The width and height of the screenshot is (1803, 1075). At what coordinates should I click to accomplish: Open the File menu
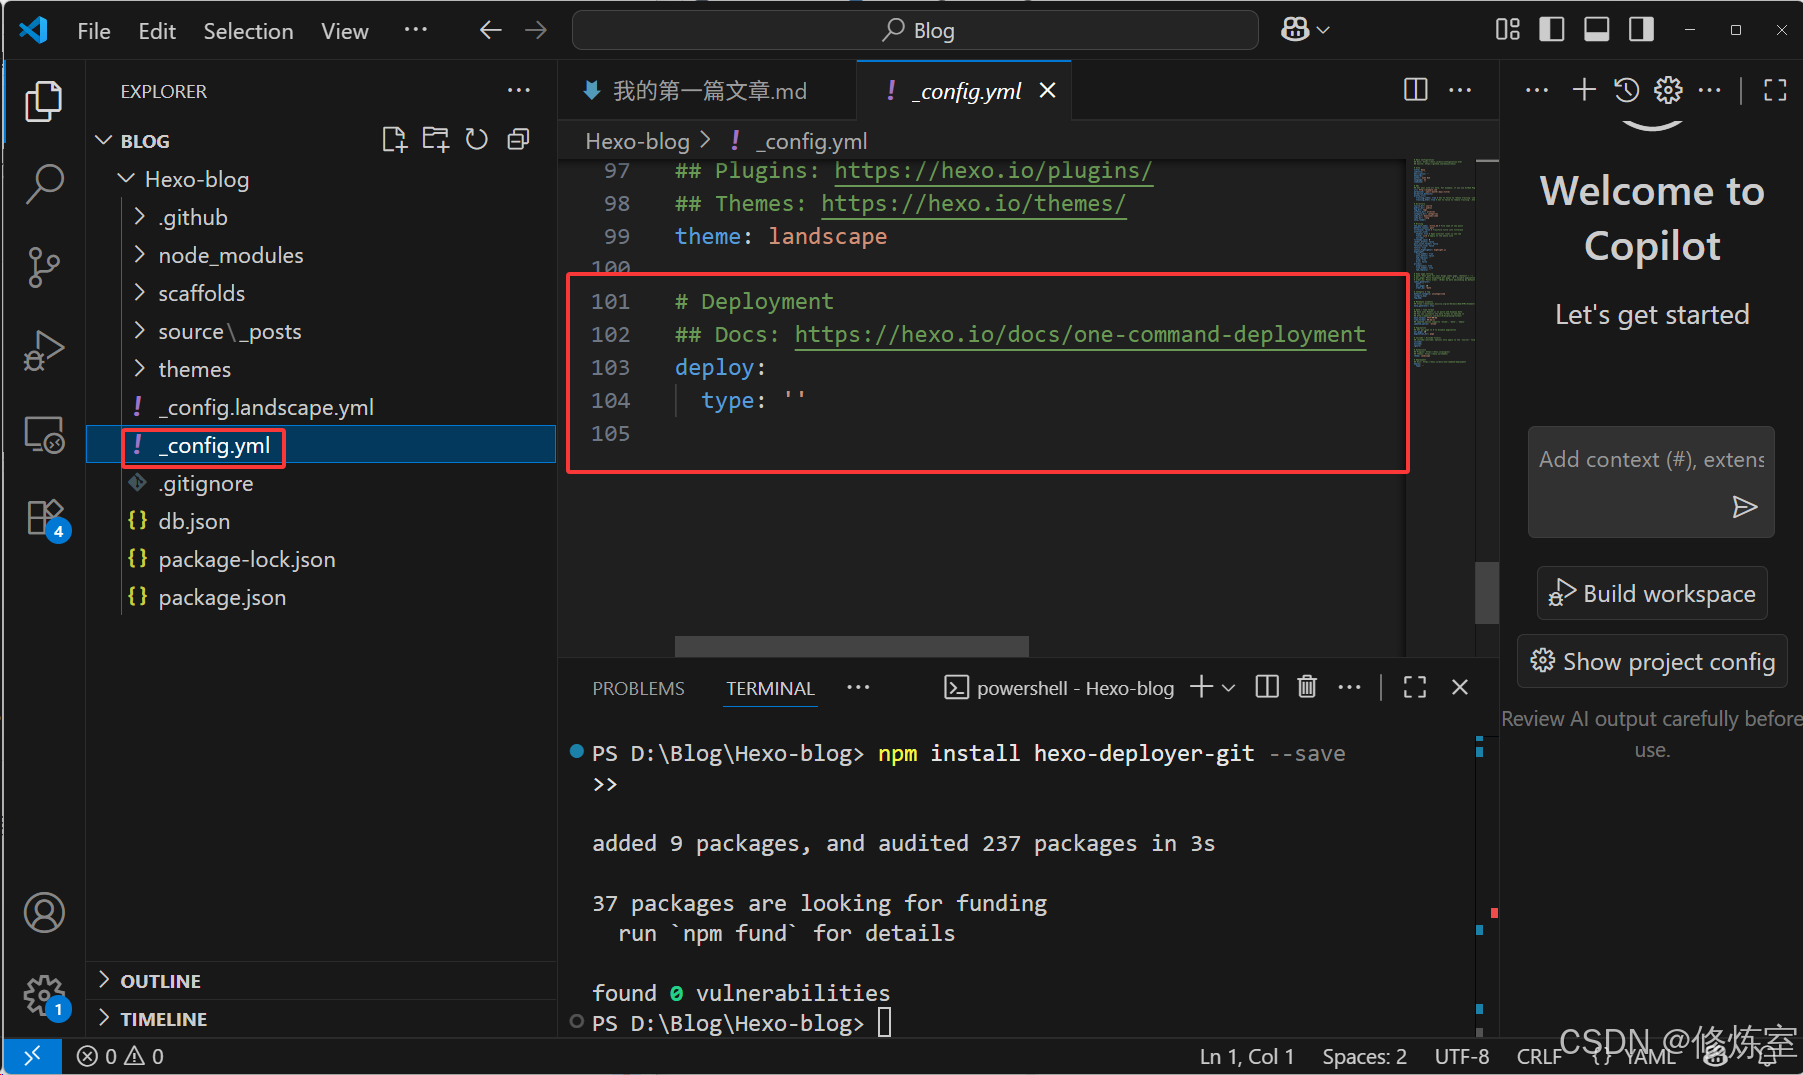click(x=94, y=31)
